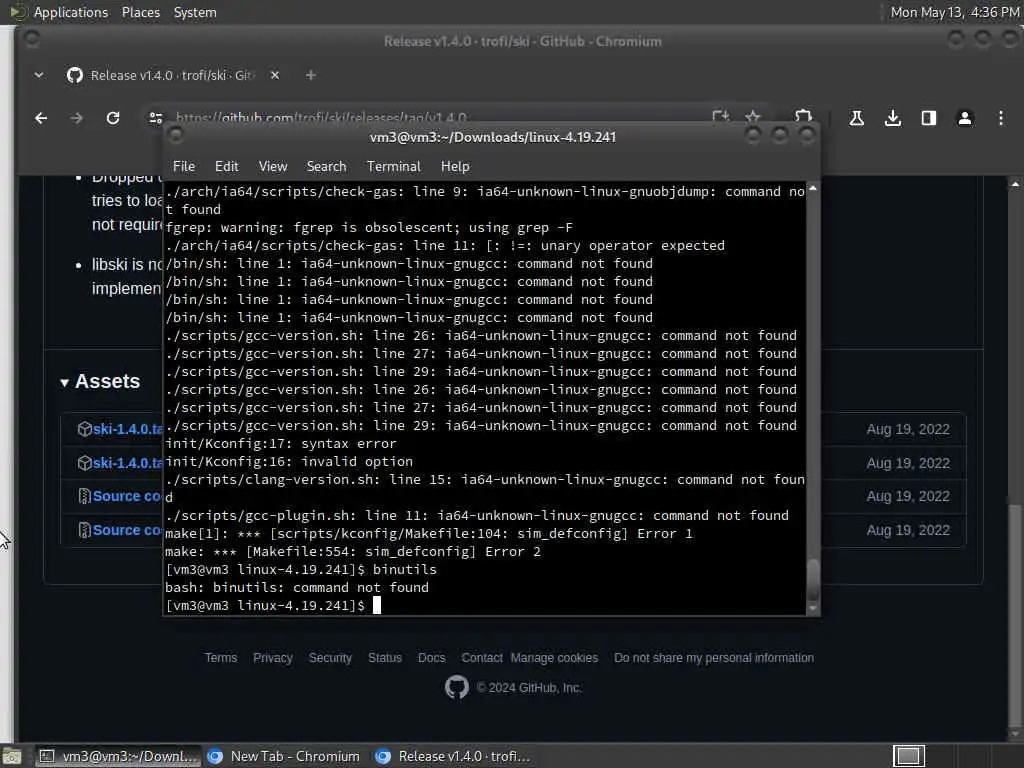This screenshot has height=768, width=1024.
Task: Collapse the Assets section
Action: (100, 381)
